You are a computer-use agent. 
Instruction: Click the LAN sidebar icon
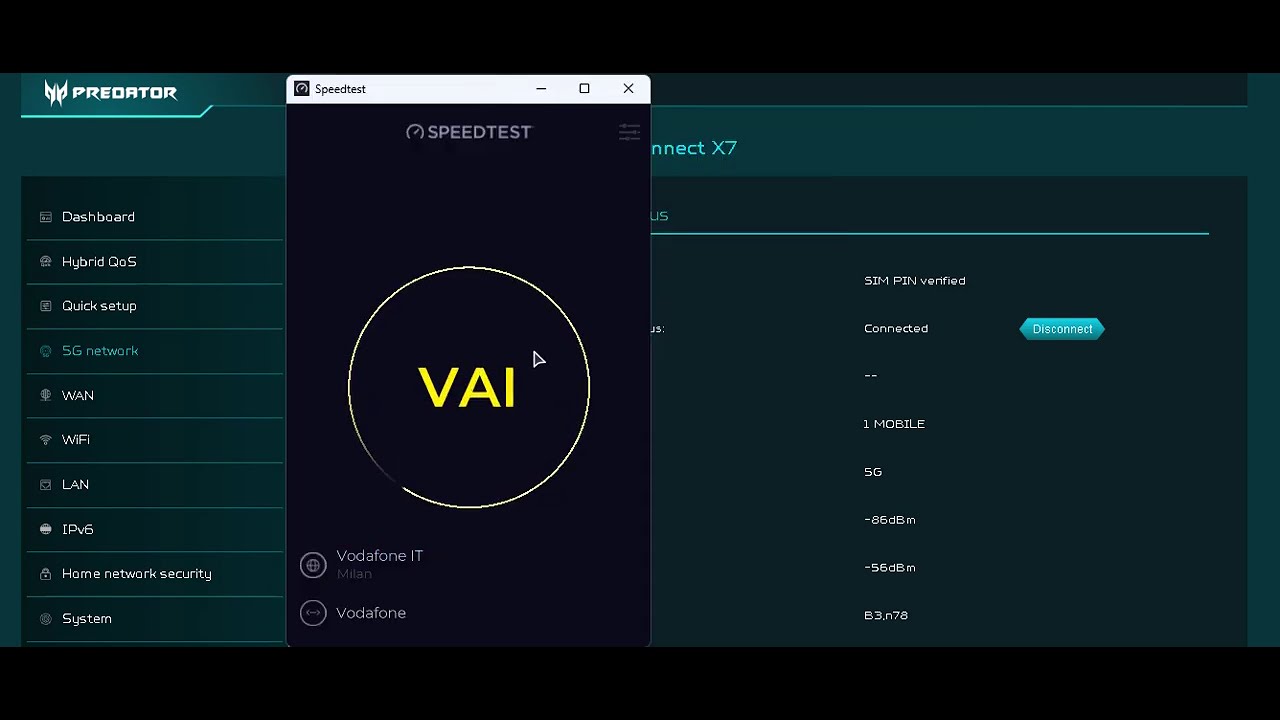click(x=45, y=485)
